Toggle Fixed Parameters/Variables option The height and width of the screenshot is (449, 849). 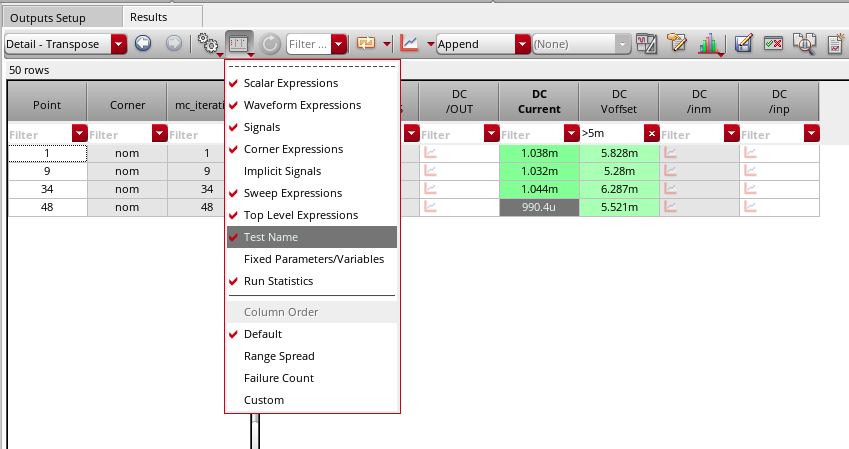tap(313, 259)
